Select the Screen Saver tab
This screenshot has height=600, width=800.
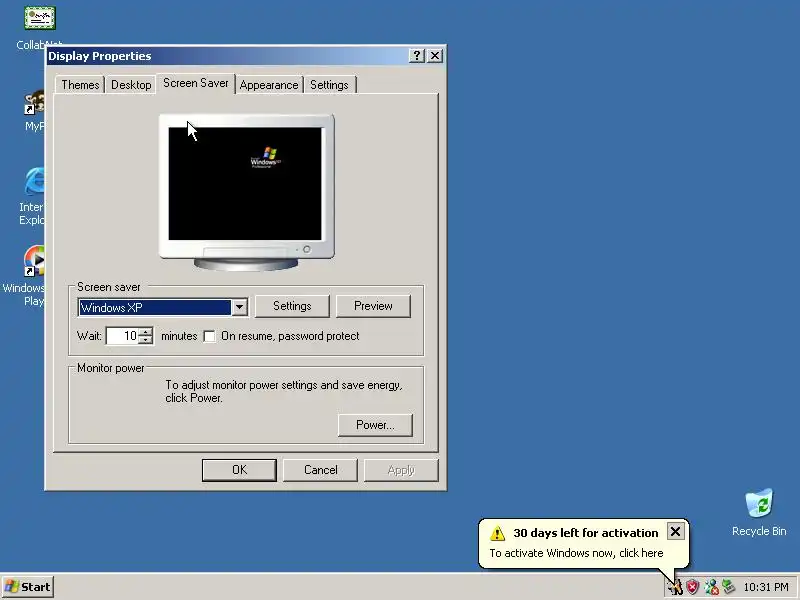point(196,83)
